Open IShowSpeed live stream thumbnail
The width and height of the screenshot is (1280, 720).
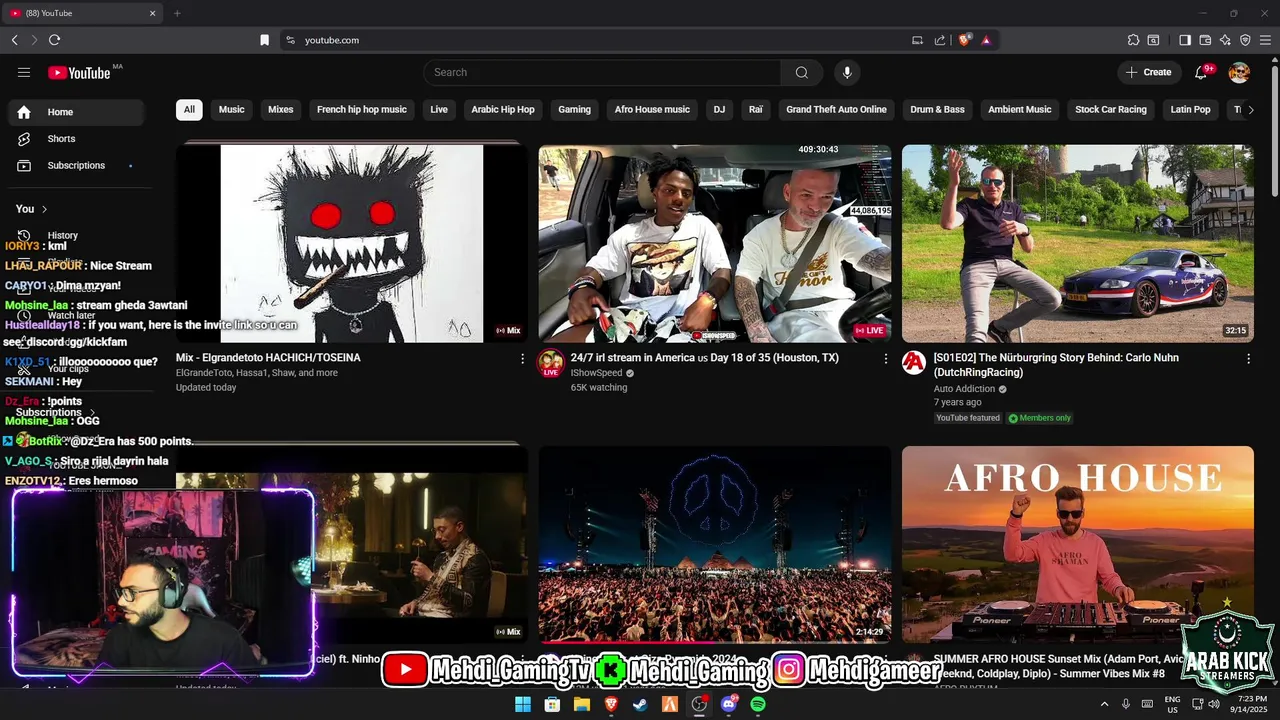click(714, 244)
